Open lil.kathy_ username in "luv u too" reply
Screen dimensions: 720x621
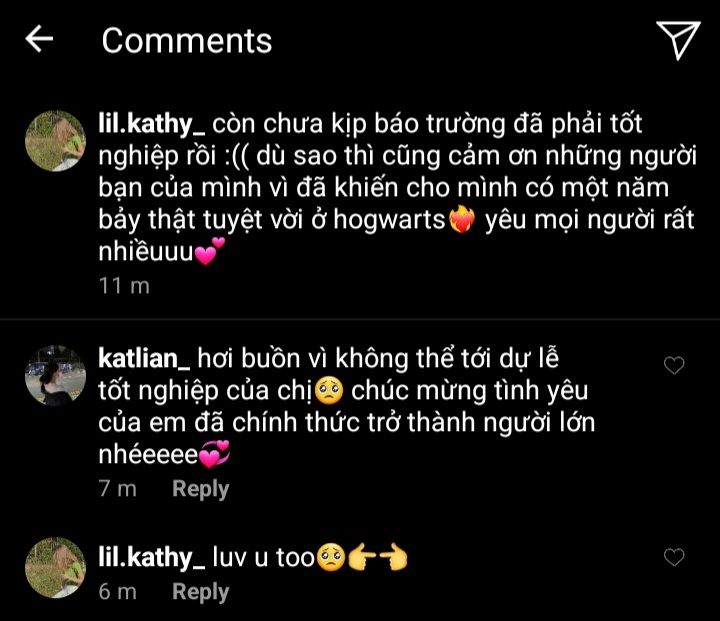152,558
